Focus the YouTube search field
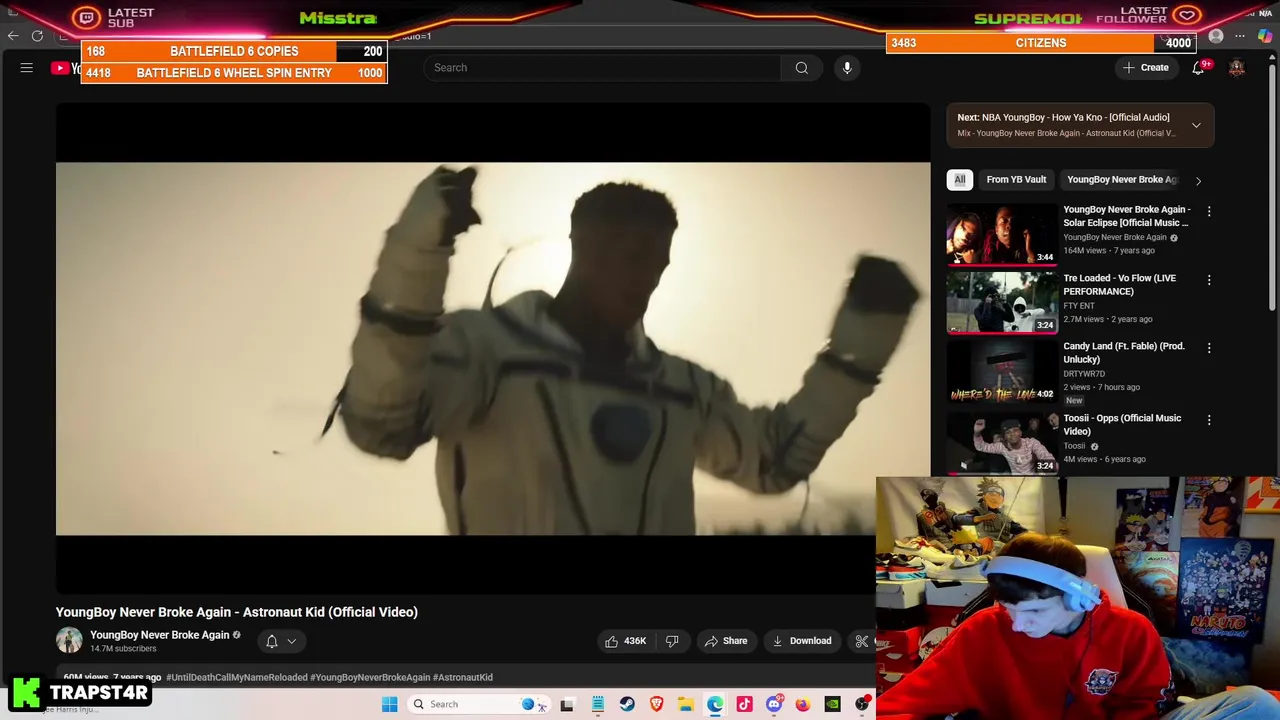This screenshot has width=1280, height=720. [602, 68]
